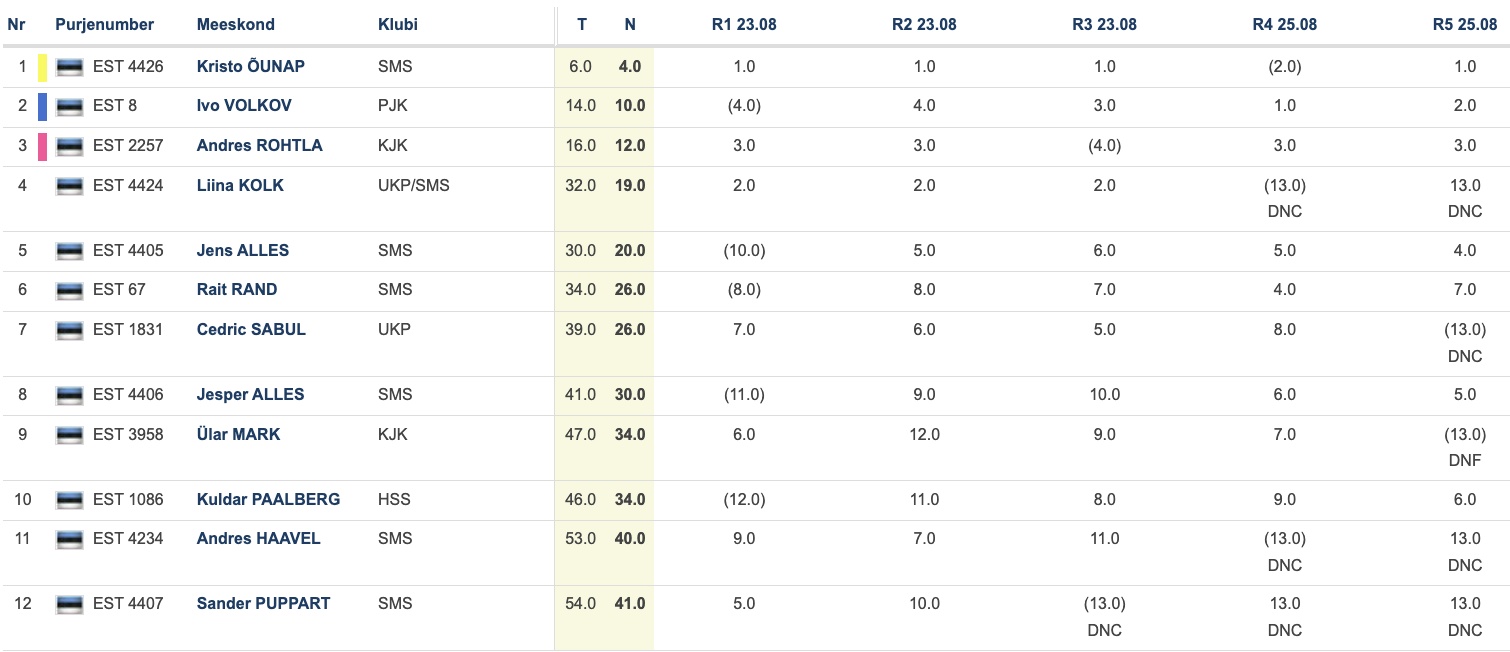Click the flag beside EST 4424

(x=69, y=187)
